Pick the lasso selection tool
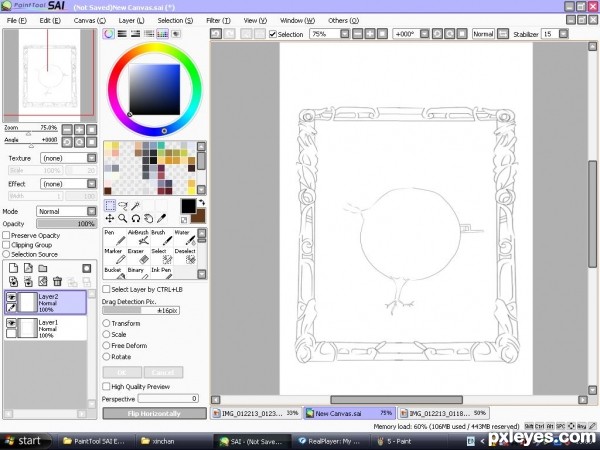Image resolution: width=600 pixels, height=450 pixels. 123,205
